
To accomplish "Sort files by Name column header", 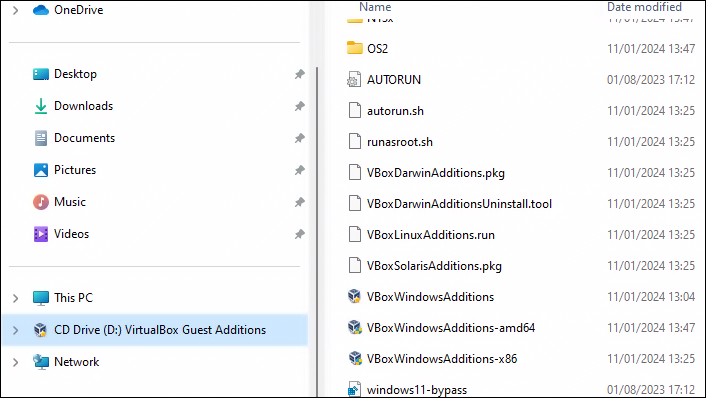I will [x=375, y=7].
